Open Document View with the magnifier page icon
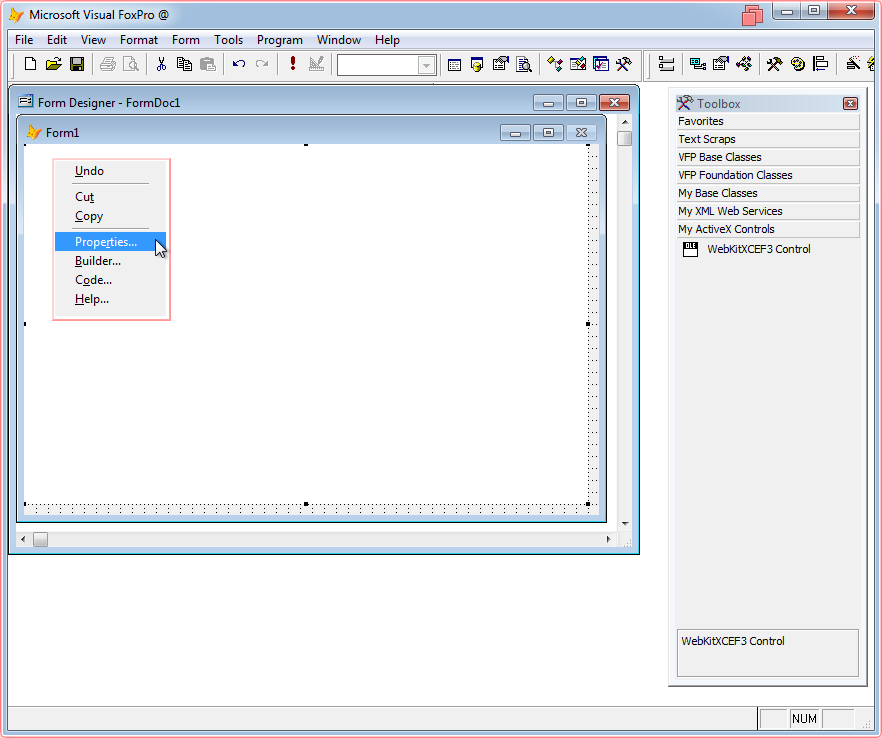Image resolution: width=882 pixels, height=738 pixels. [x=524, y=65]
